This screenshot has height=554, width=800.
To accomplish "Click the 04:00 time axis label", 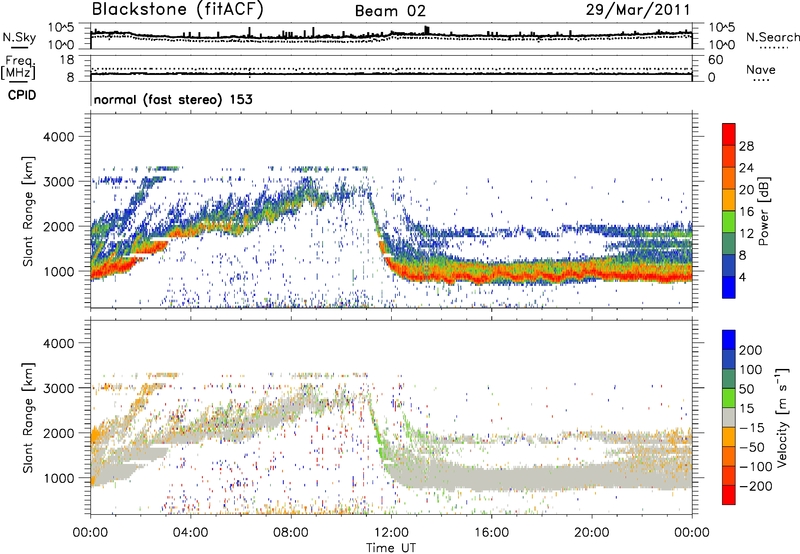I will [190, 533].
